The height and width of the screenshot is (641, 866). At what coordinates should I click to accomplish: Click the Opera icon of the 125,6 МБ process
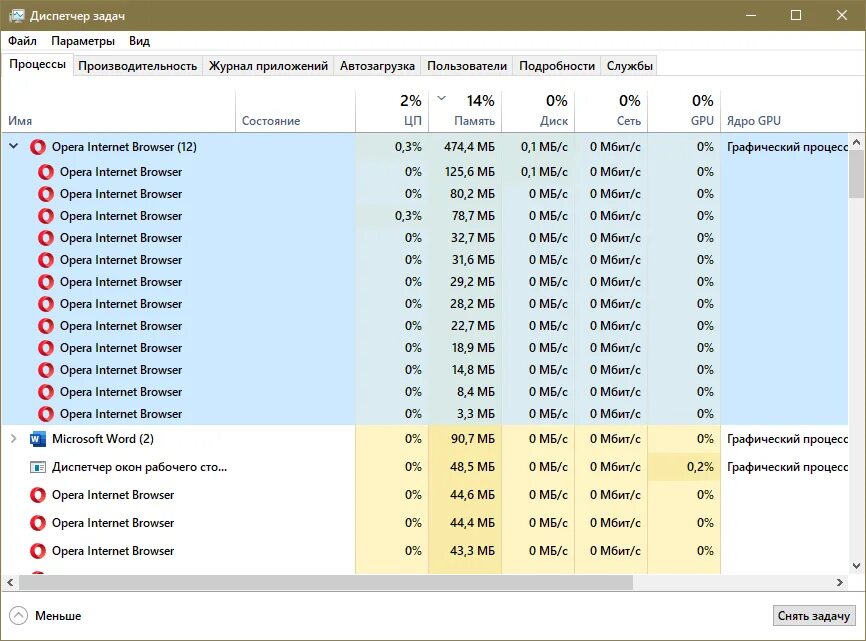[47, 172]
